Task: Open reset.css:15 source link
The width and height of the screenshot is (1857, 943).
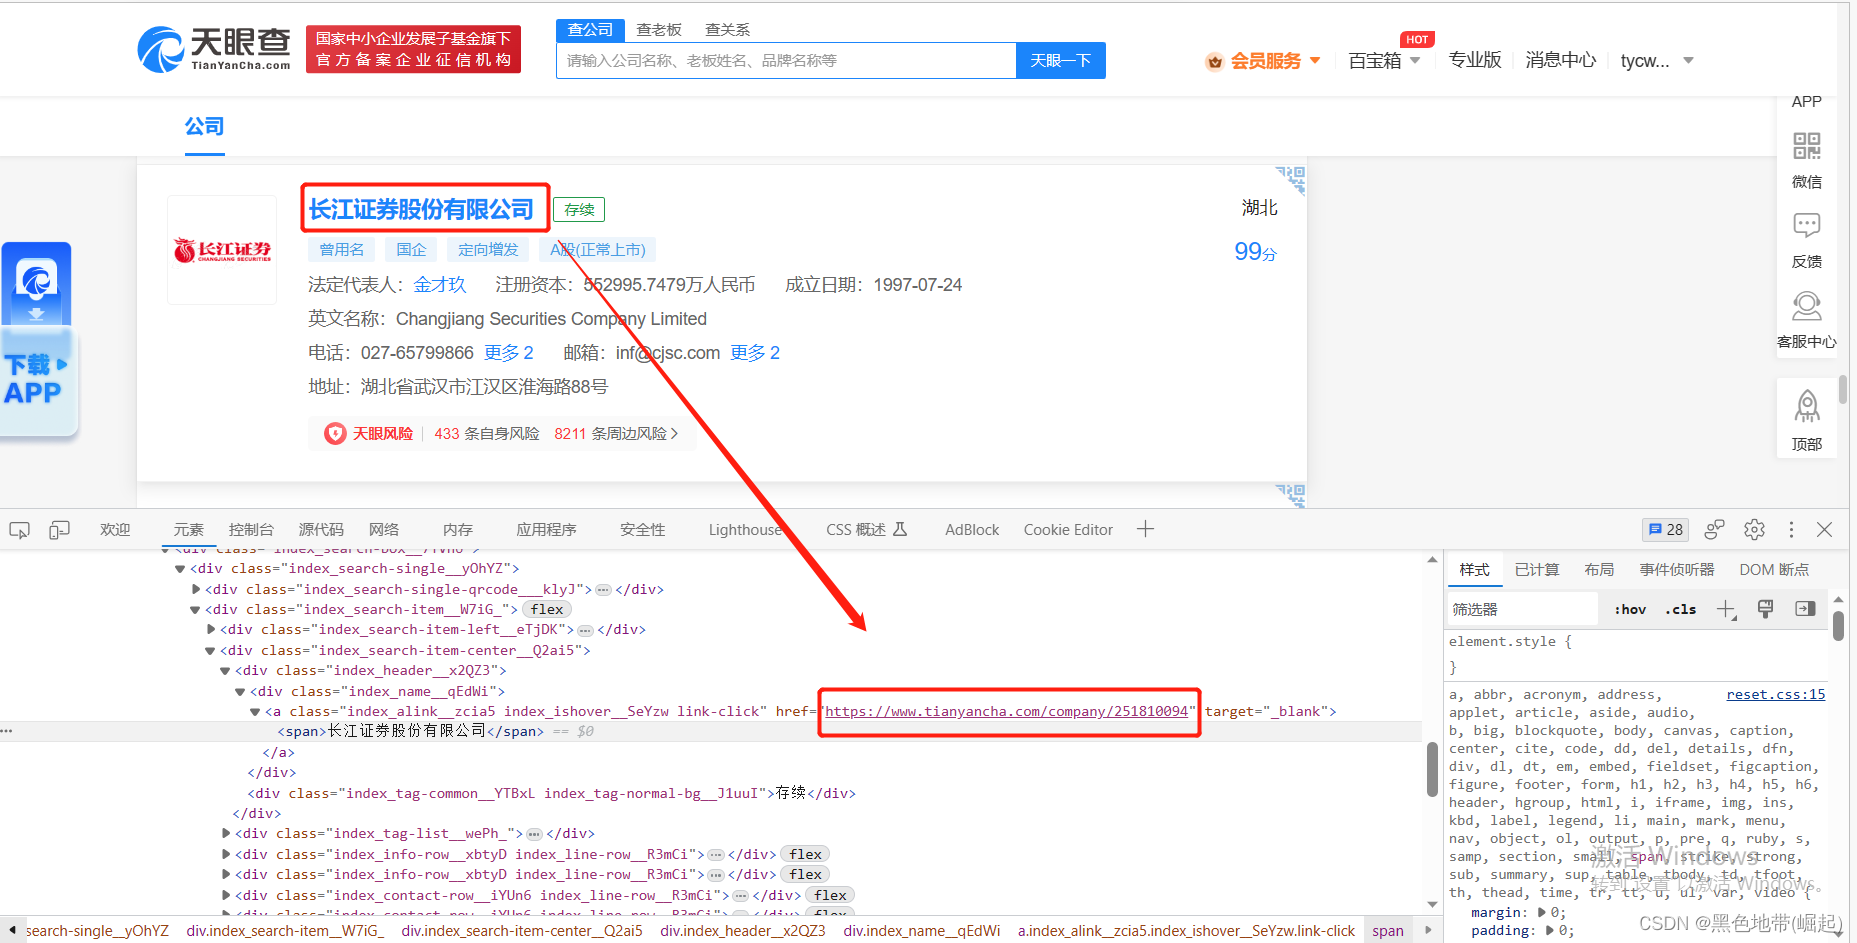Action: pos(1775,694)
